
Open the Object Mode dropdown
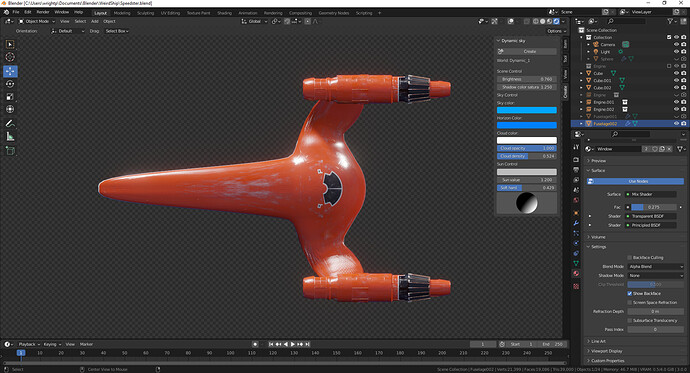[x=37, y=21]
